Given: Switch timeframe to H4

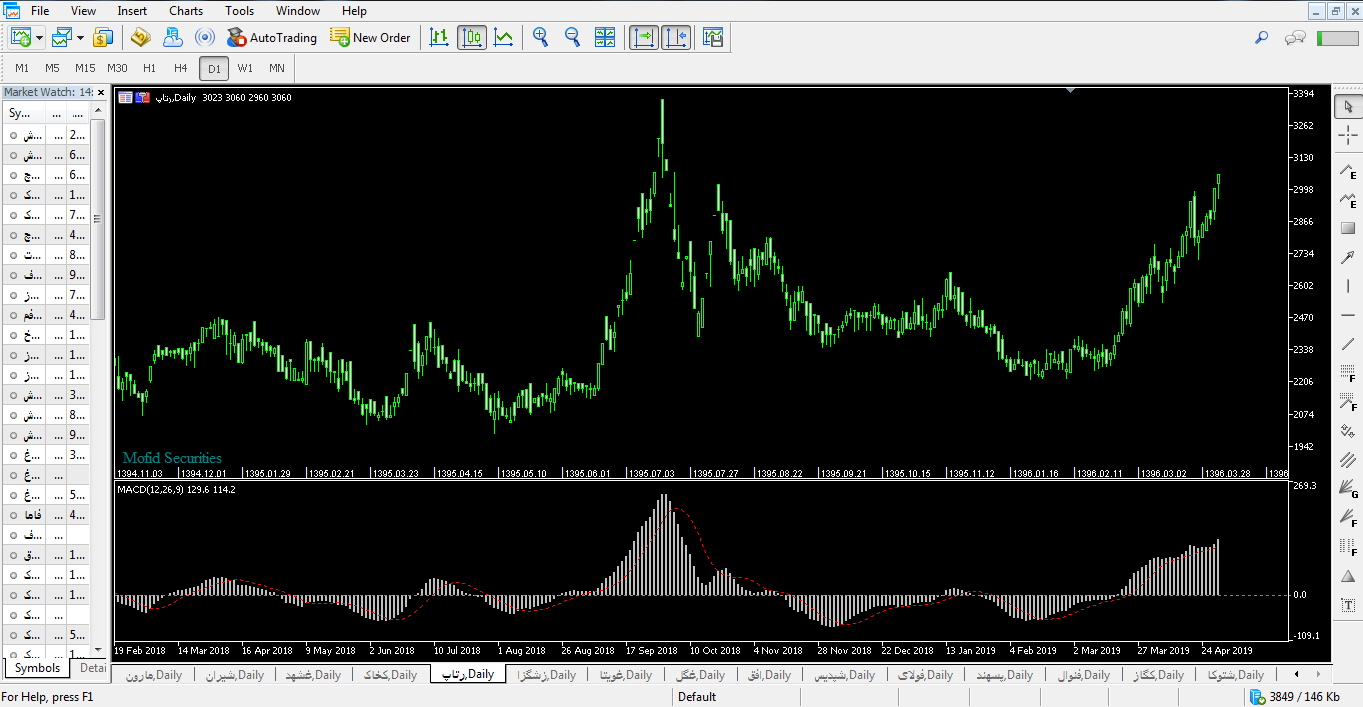Looking at the screenshot, I should [x=180, y=68].
